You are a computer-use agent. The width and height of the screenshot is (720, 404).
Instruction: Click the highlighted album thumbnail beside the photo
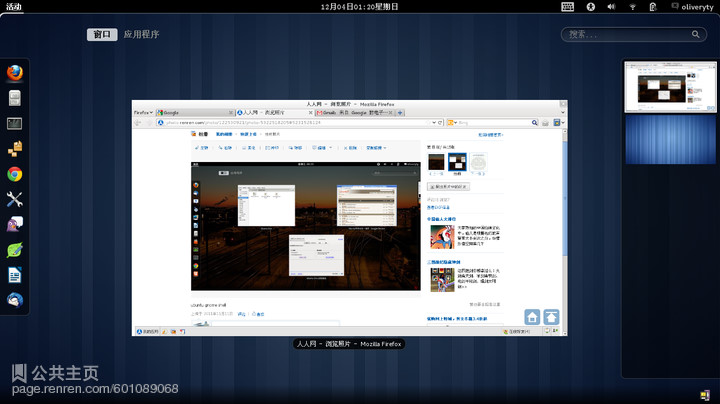pos(457,162)
